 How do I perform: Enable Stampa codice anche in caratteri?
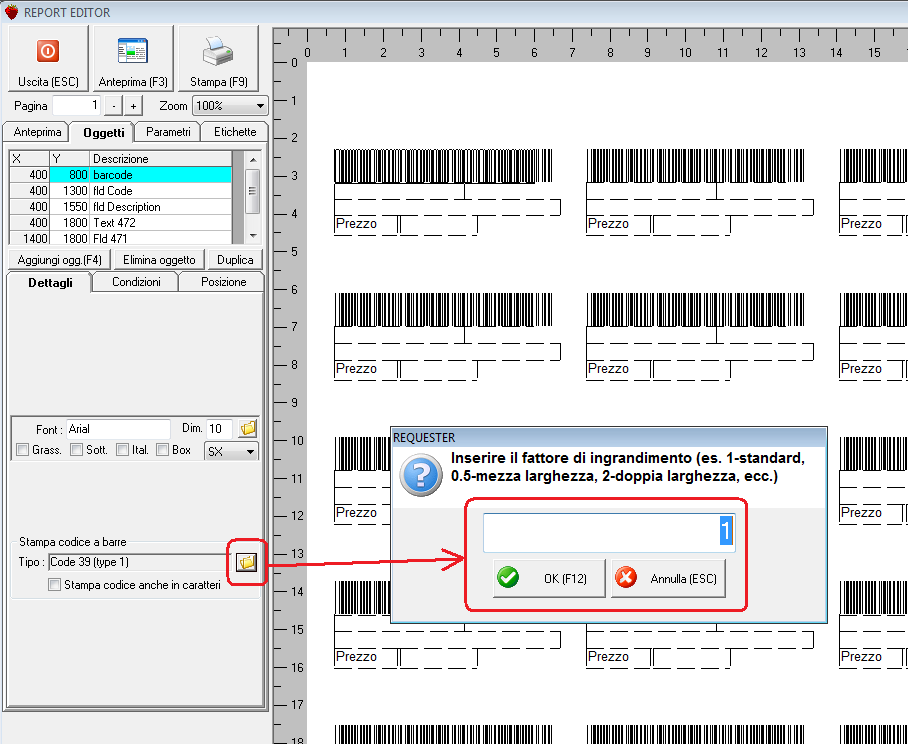pos(54,585)
